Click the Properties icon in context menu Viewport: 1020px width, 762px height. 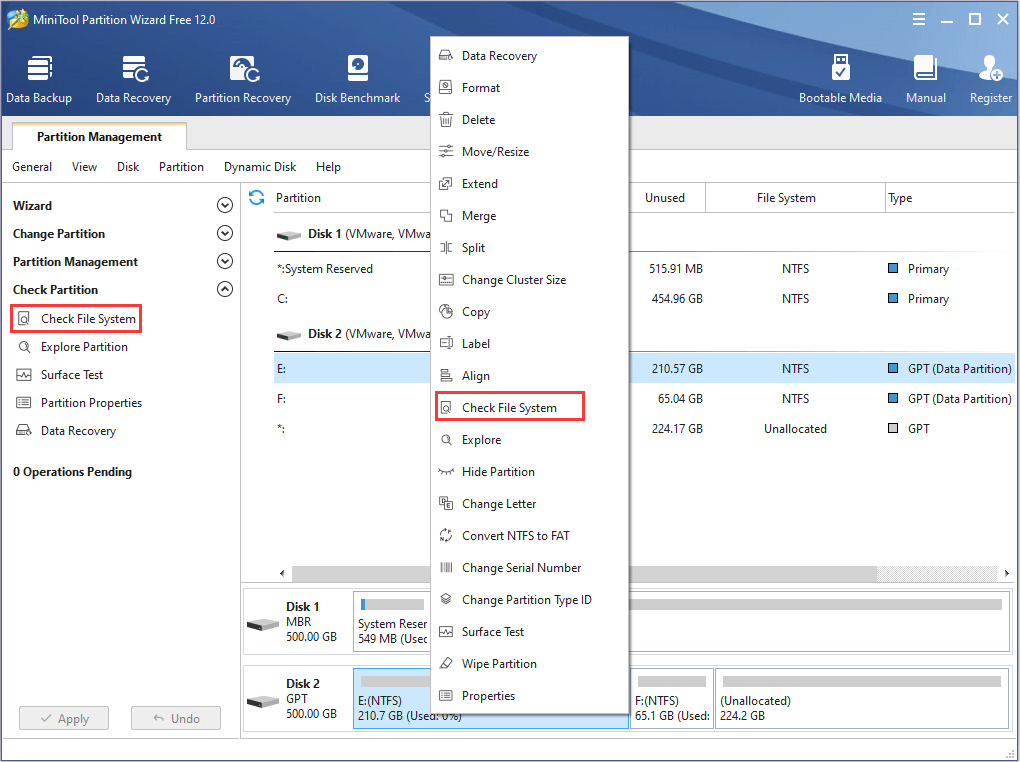(x=446, y=696)
